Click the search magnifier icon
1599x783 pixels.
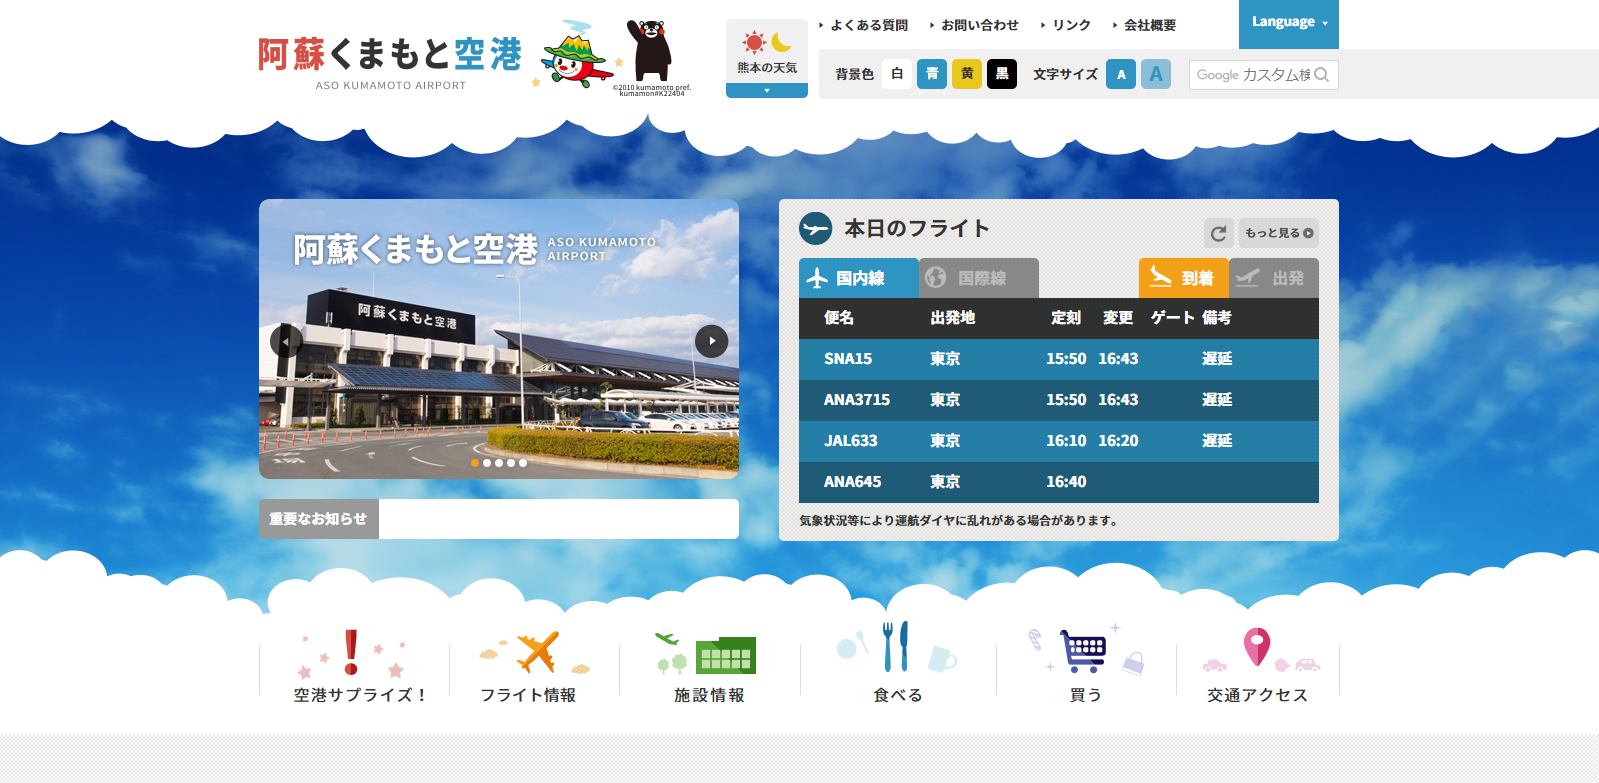pyautogui.click(x=1322, y=75)
